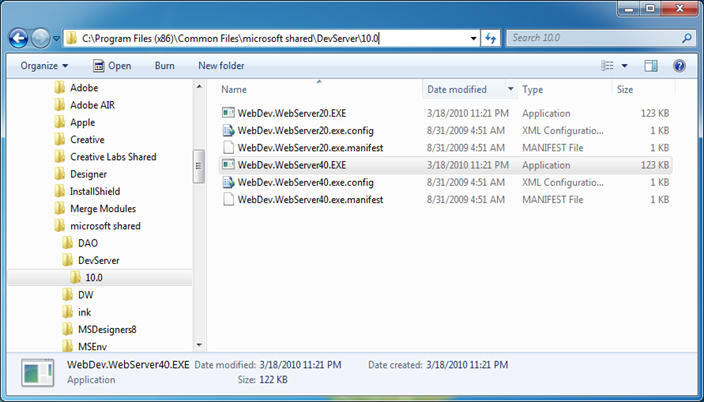
Task: Click the details pane WebServer40 thumbnail
Action: 38,372
